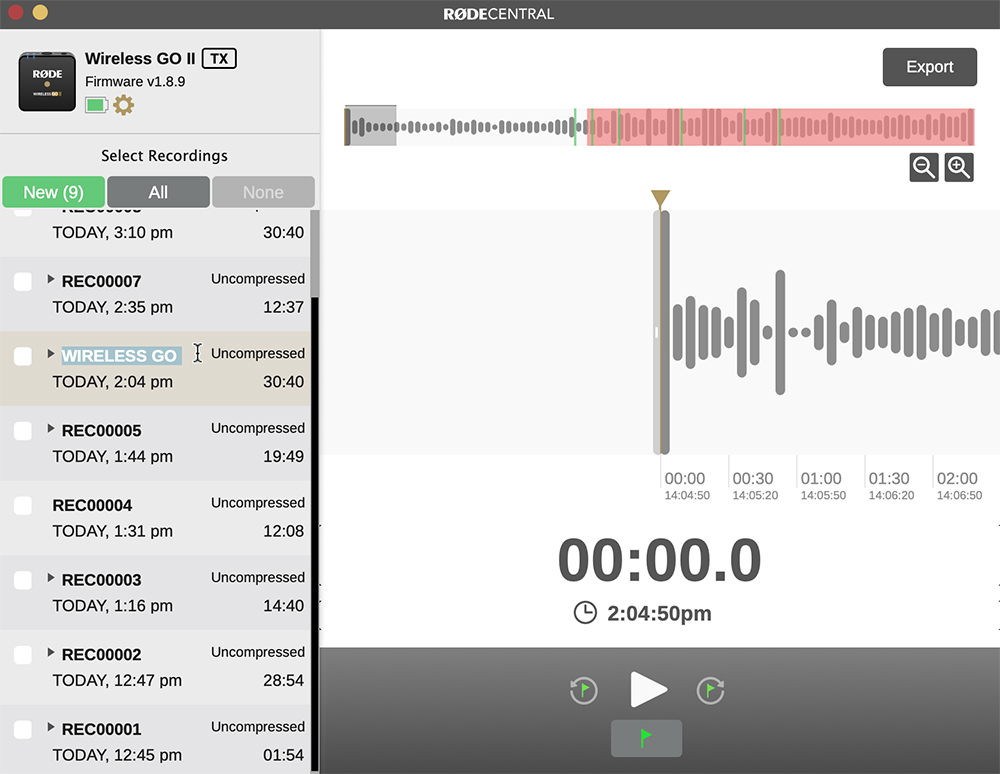The width and height of the screenshot is (1000, 774).
Task: Check the battery level indicator
Action: 96,105
